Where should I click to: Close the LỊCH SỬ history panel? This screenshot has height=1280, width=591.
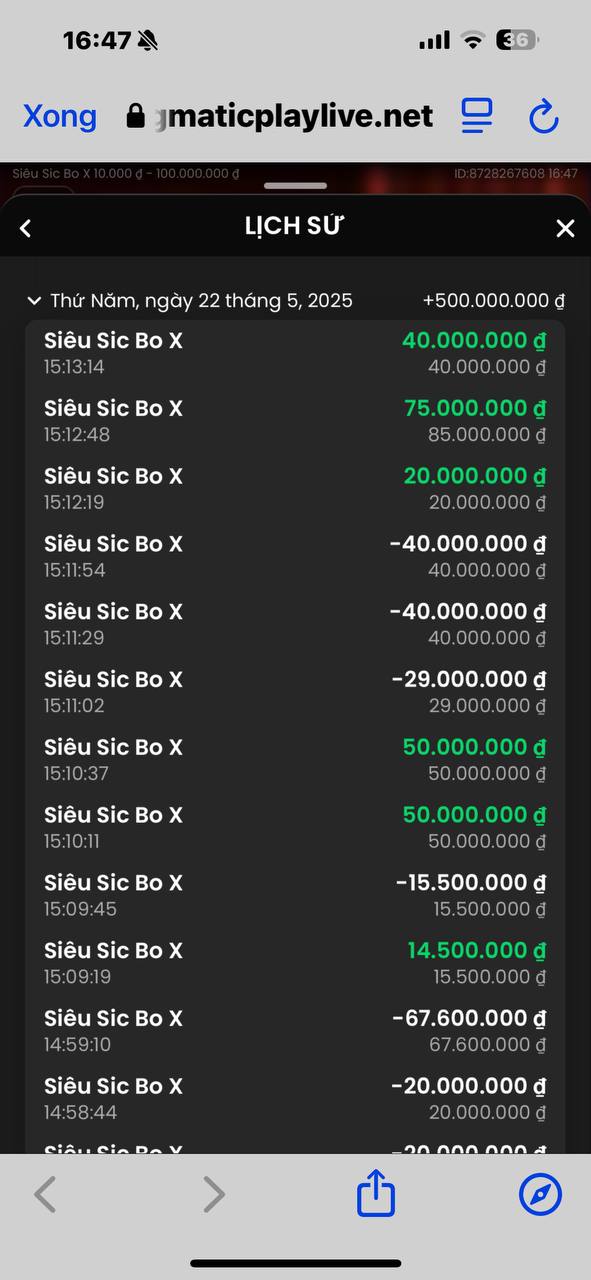[565, 228]
